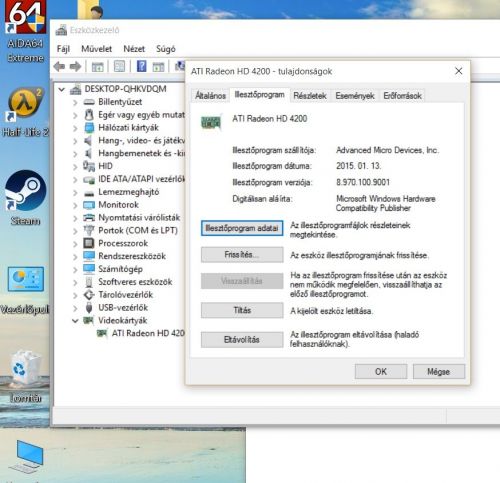Screen dimensions: 500x483
Task: Click the speaker icon beside Hang-, video-
Action: point(88,141)
